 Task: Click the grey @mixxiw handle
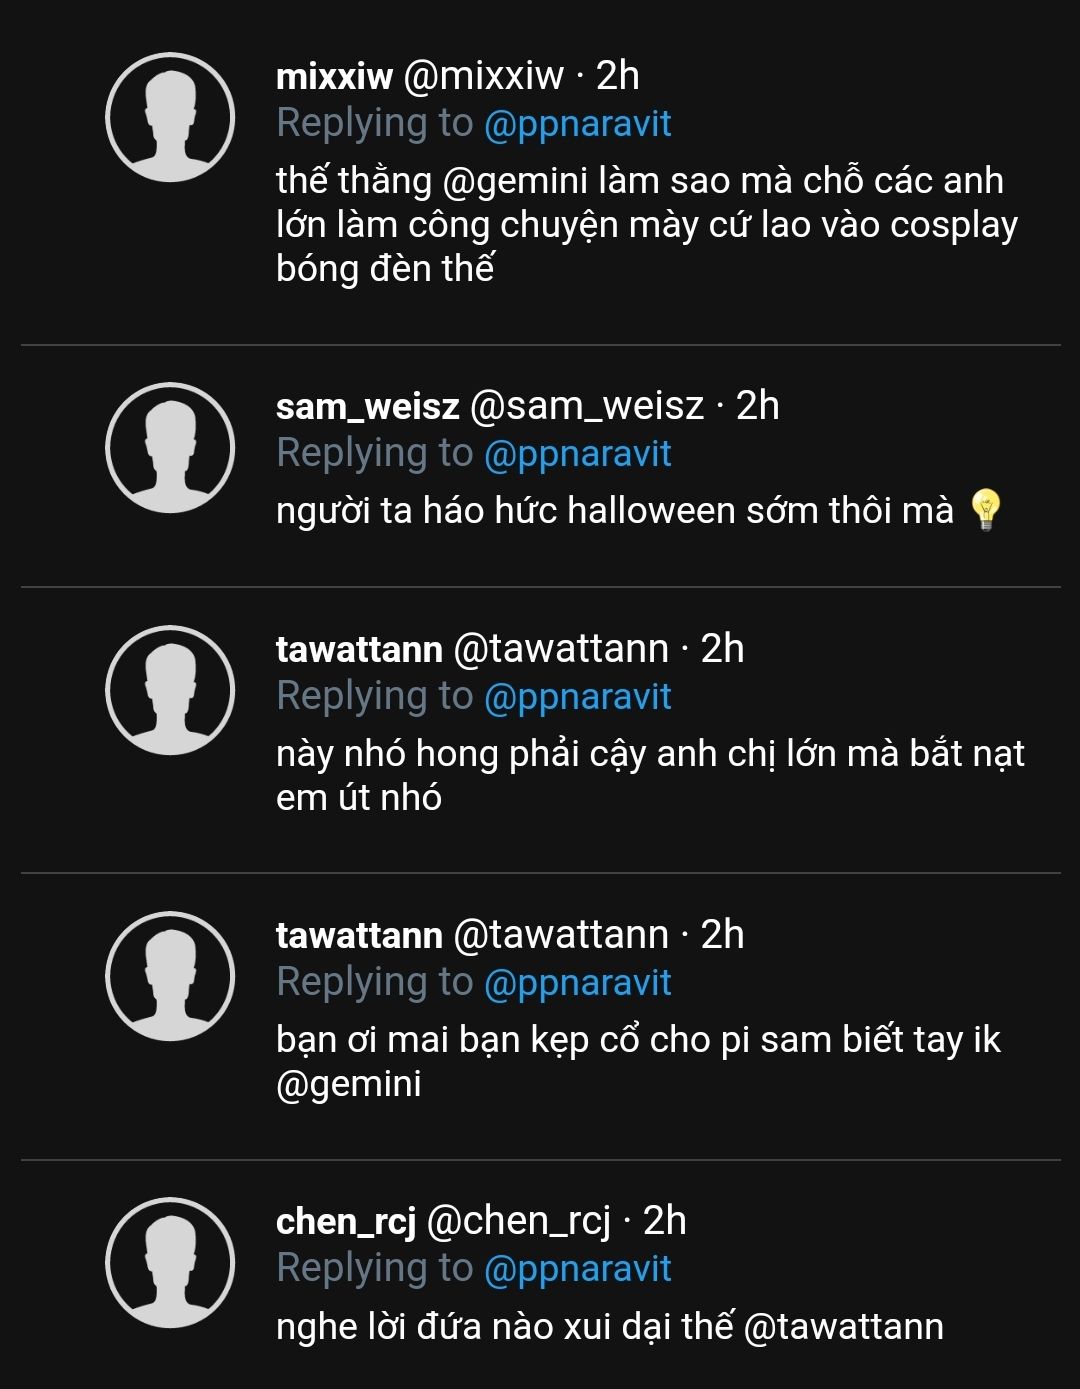(483, 76)
